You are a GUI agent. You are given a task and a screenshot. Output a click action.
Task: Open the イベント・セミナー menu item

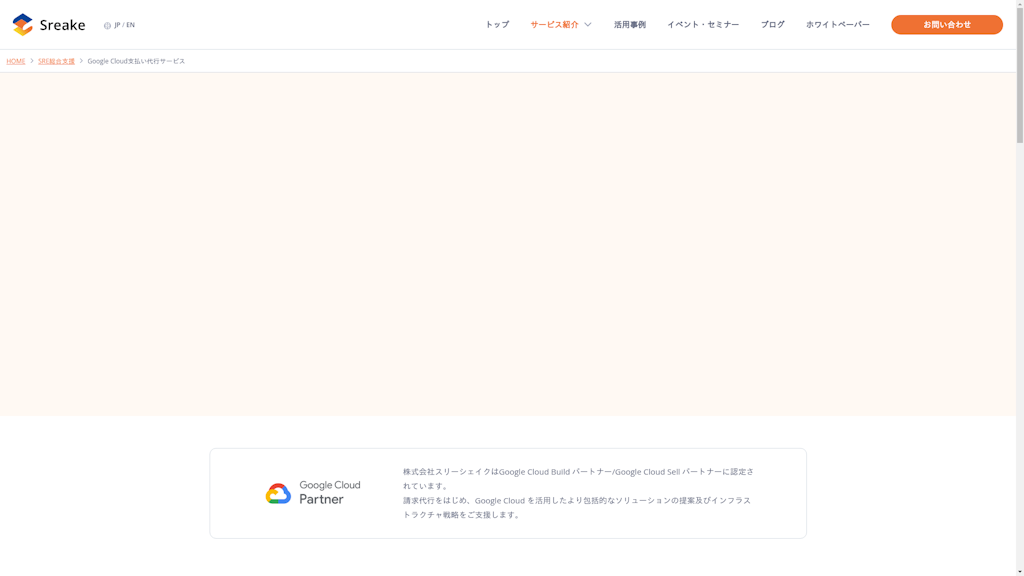pyautogui.click(x=703, y=24)
